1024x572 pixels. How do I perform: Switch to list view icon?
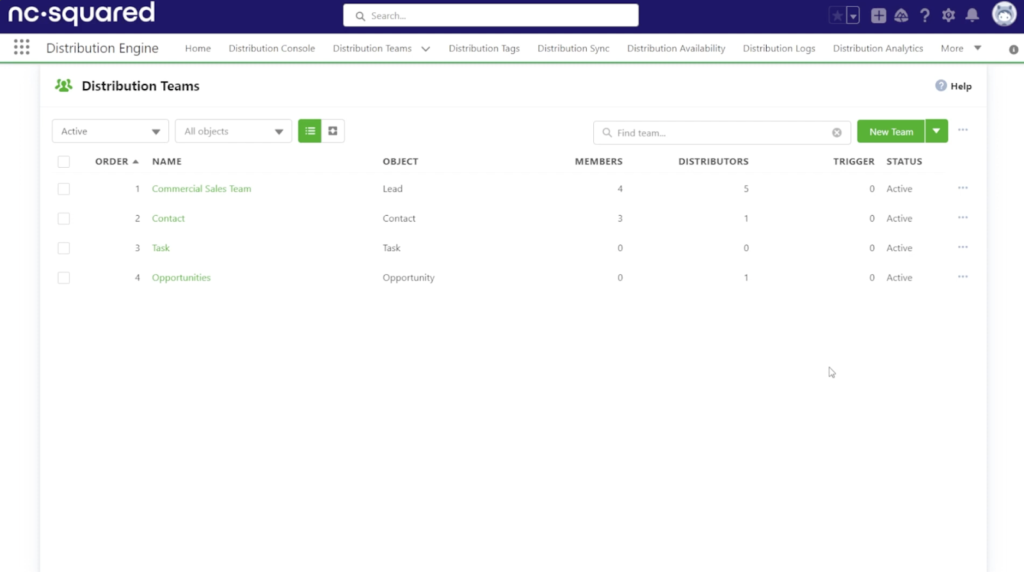(x=310, y=131)
